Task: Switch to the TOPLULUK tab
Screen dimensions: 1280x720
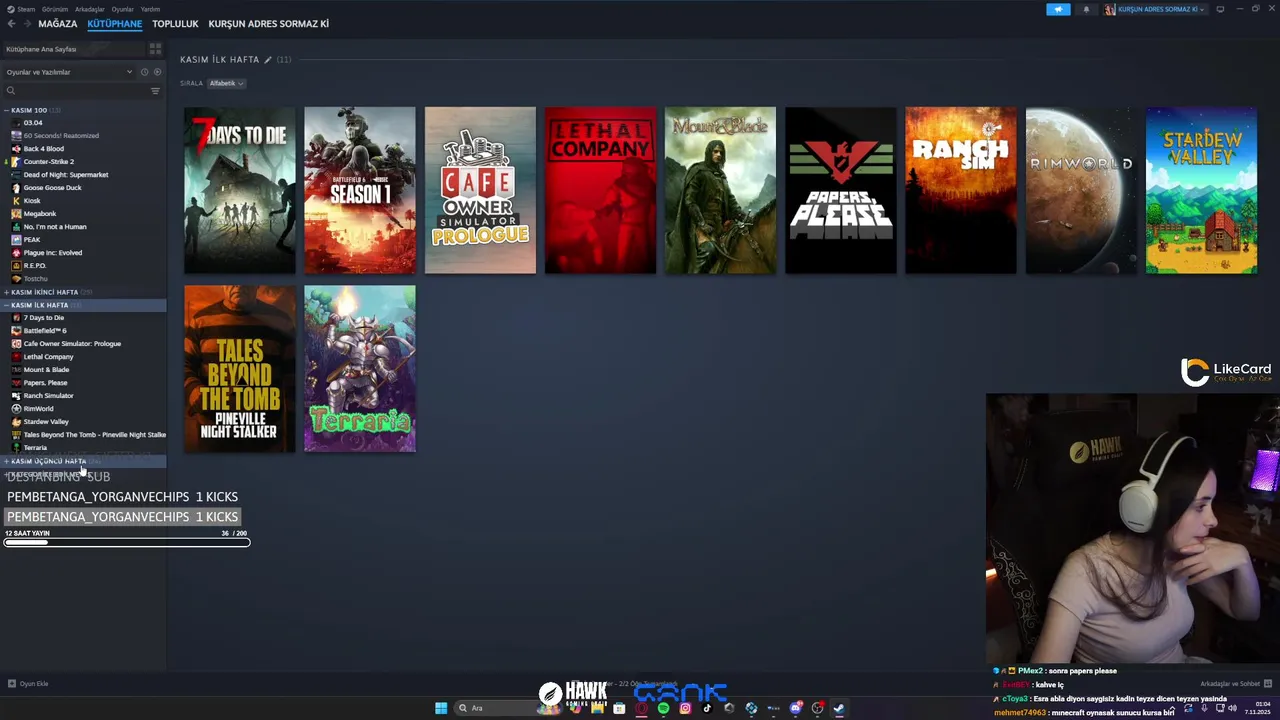Action: click(x=175, y=24)
